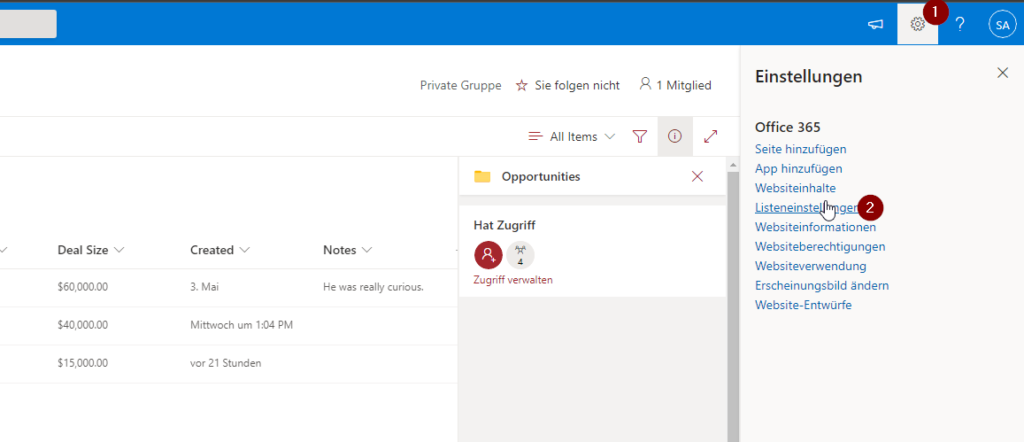Viewport: 1024px width, 442px height.
Task: Click the 1 Mitglied members button
Action: coord(675,85)
